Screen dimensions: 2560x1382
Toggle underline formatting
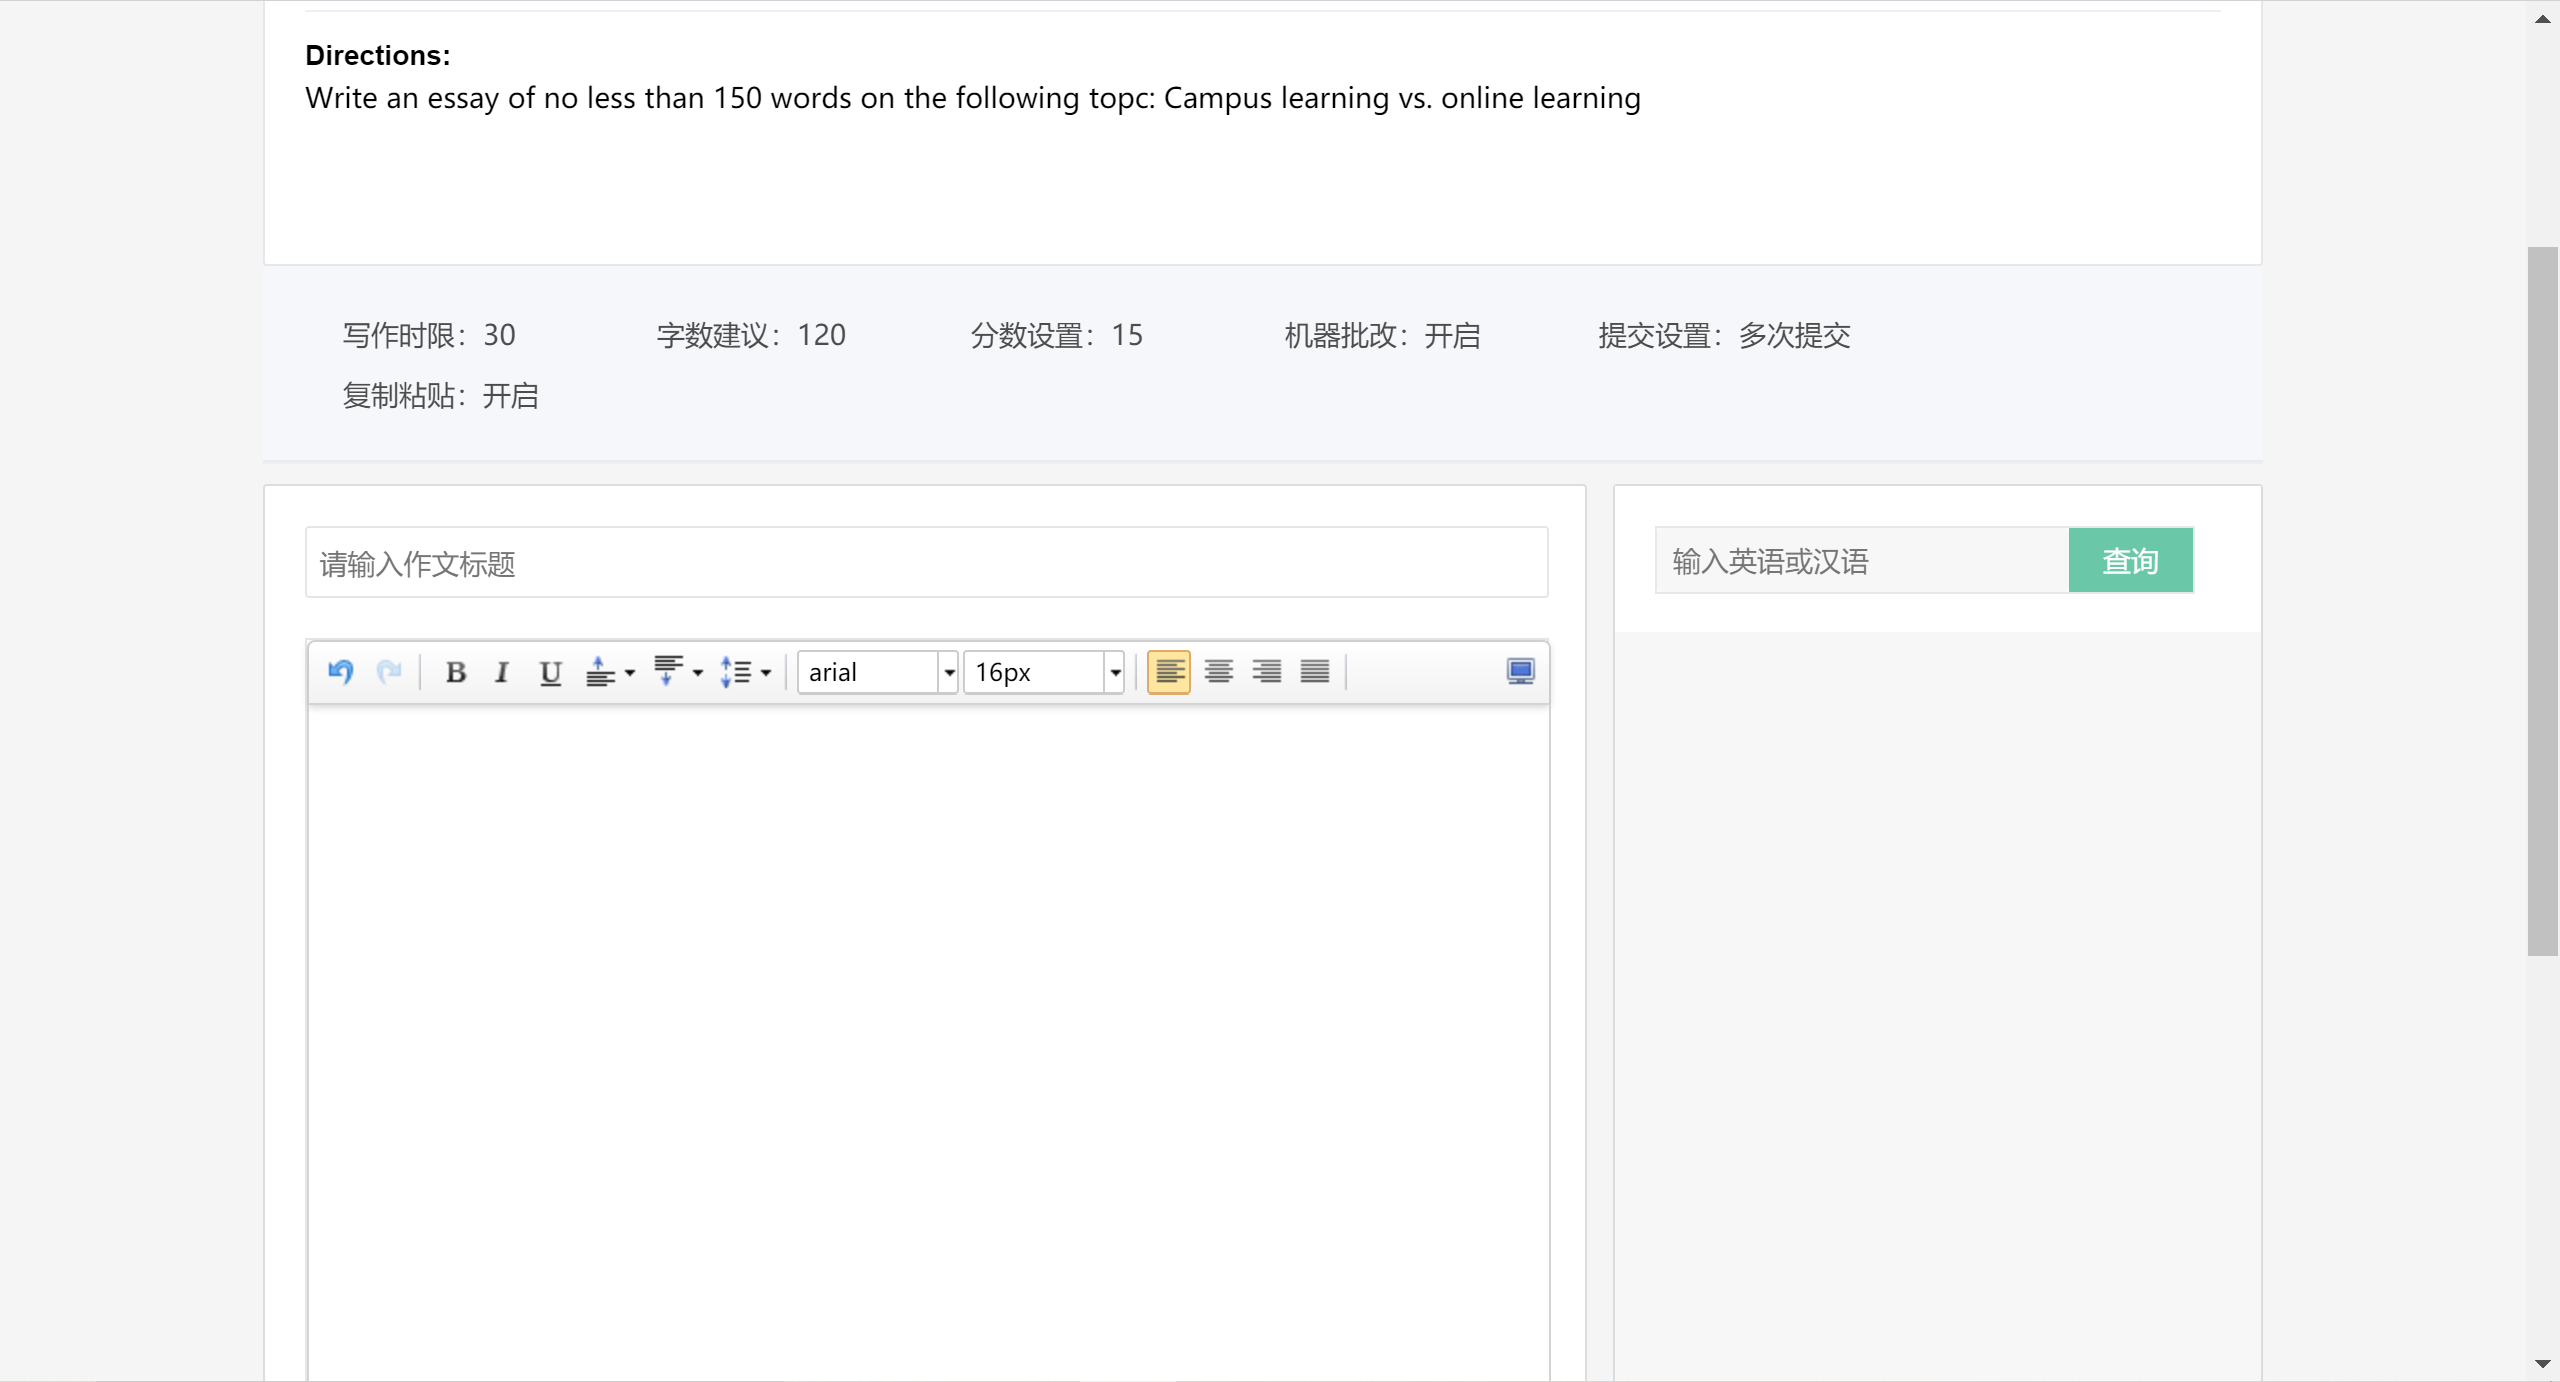click(x=550, y=672)
